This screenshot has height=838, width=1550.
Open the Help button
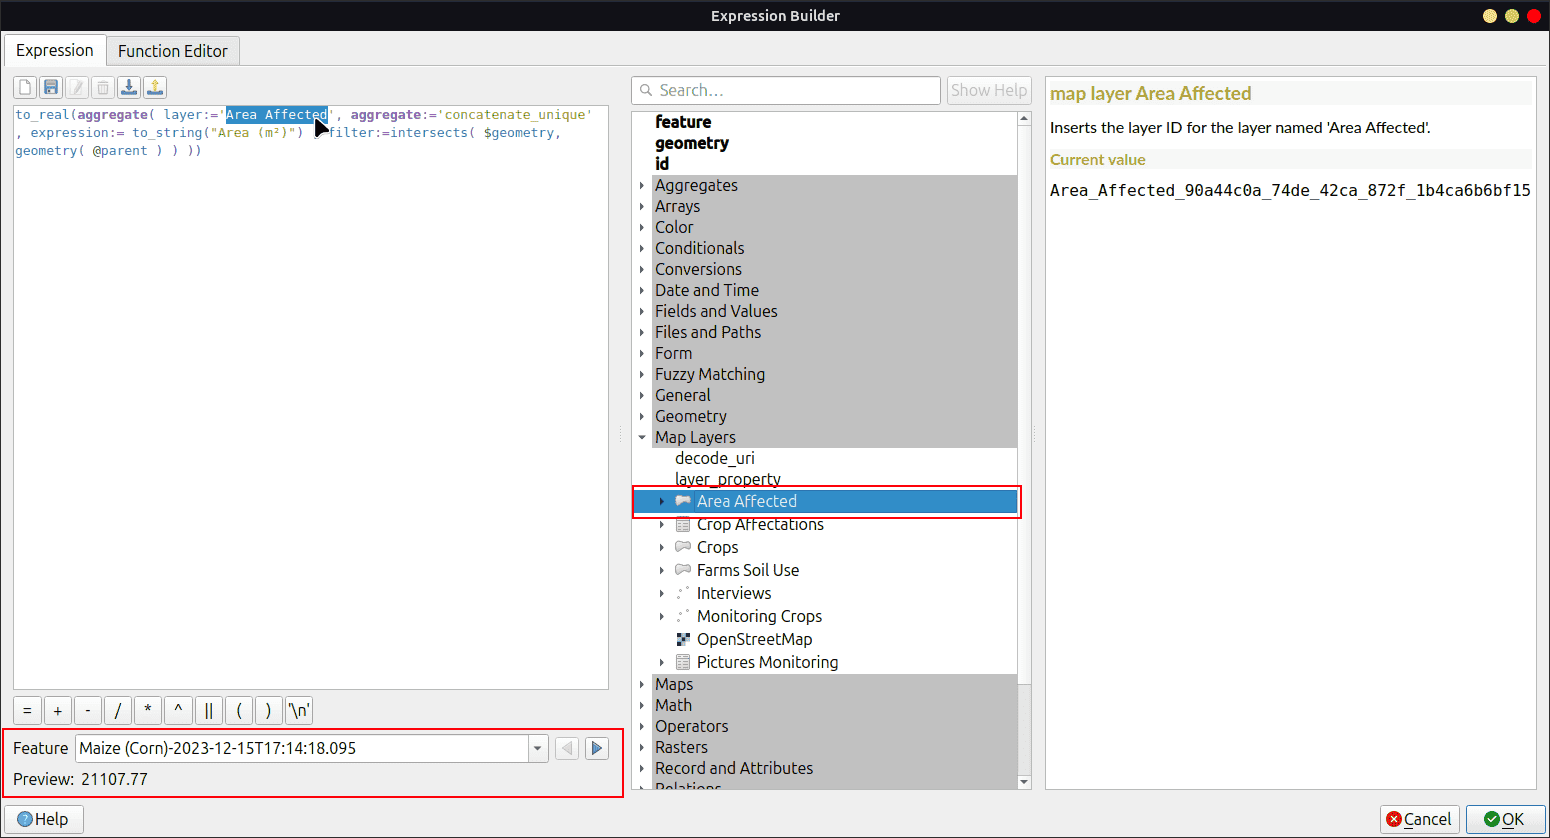[44, 819]
